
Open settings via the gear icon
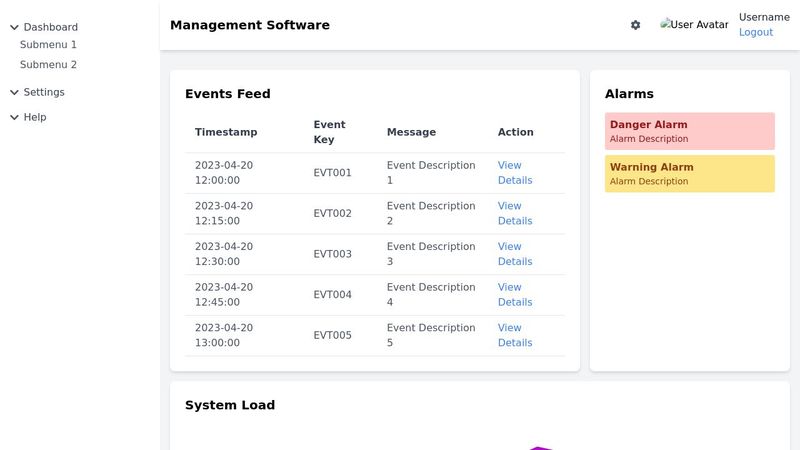point(635,25)
